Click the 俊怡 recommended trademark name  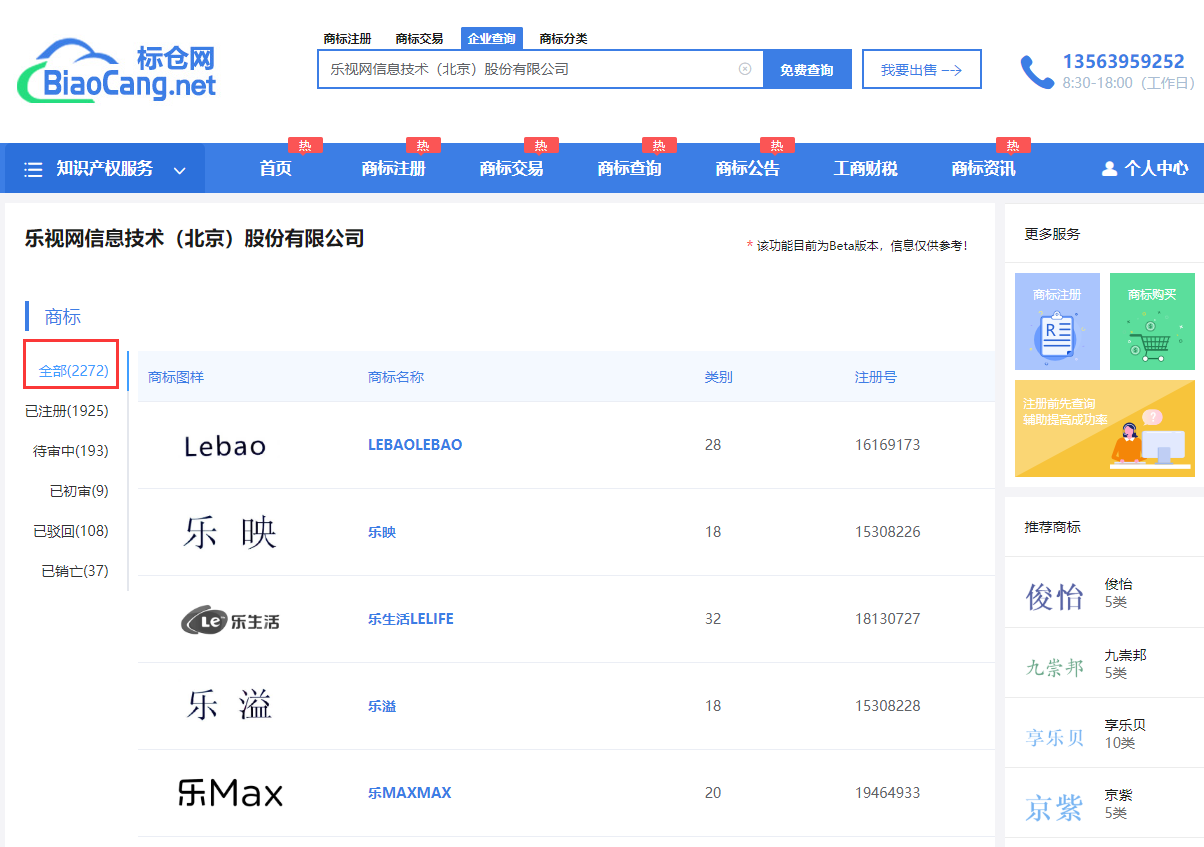pos(1119,585)
